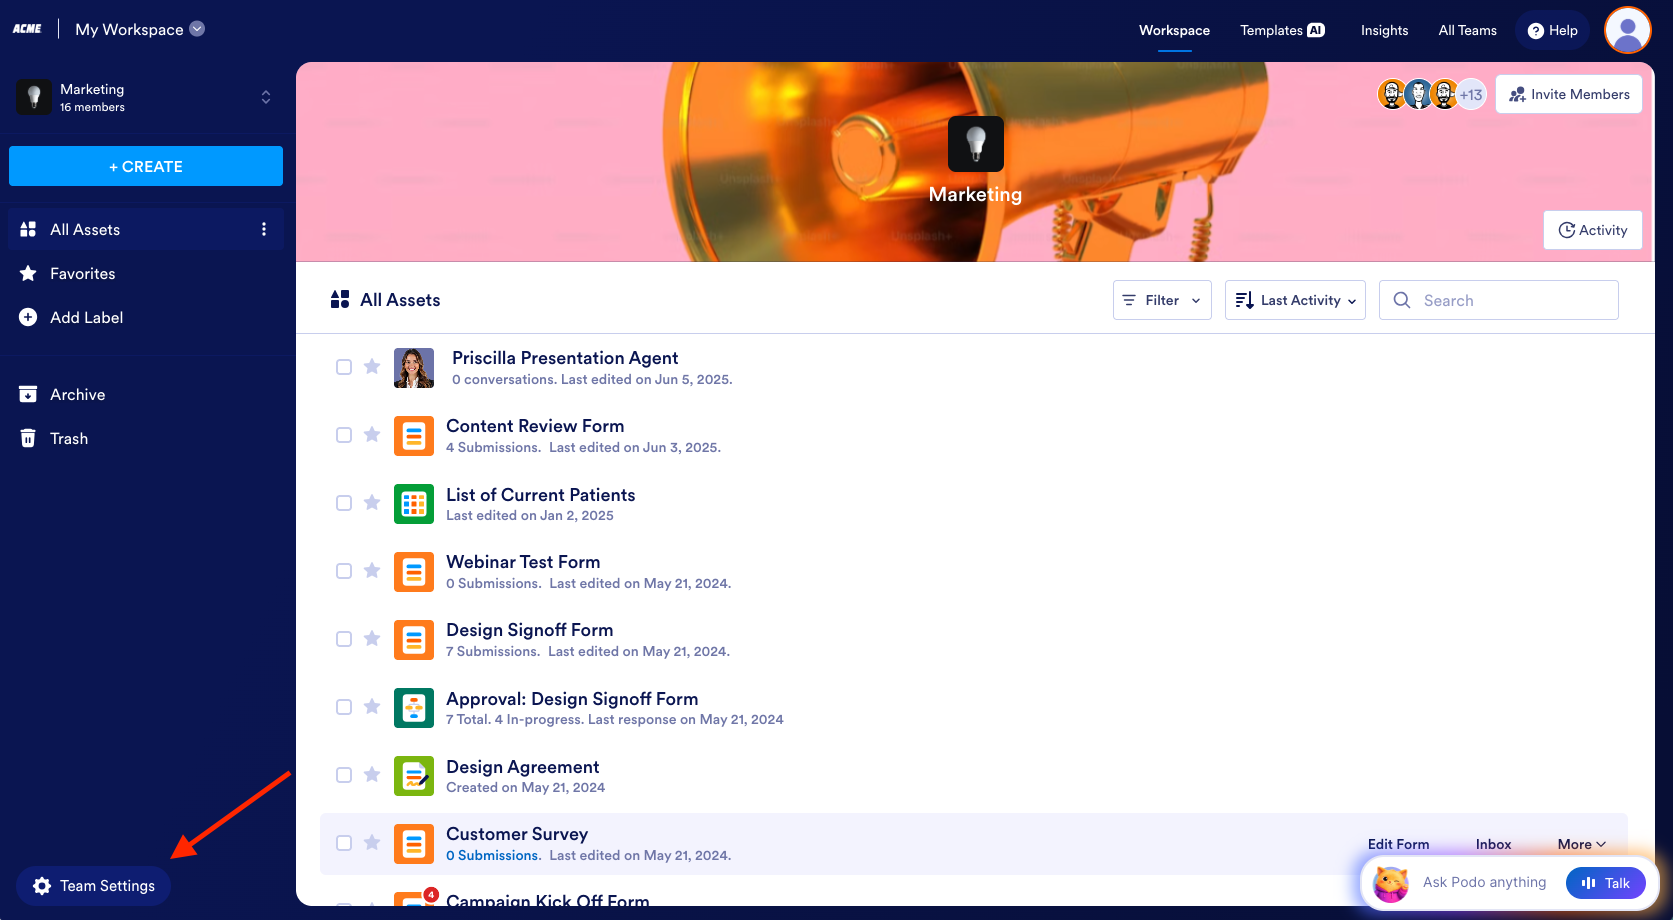Image resolution: width=1673 pixels, height=920 pixels.
Task: Expand the Marketing team switcher
Action: point(266,97)
